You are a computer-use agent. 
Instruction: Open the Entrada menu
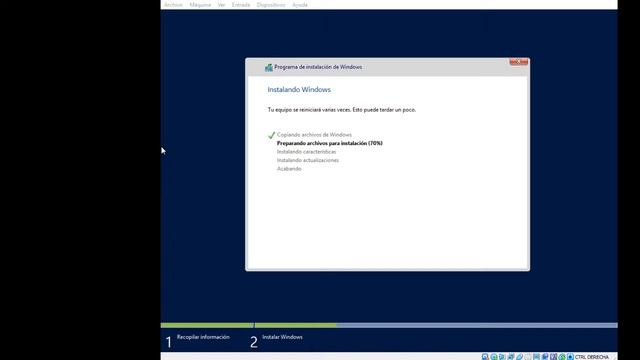pos(241,5)
